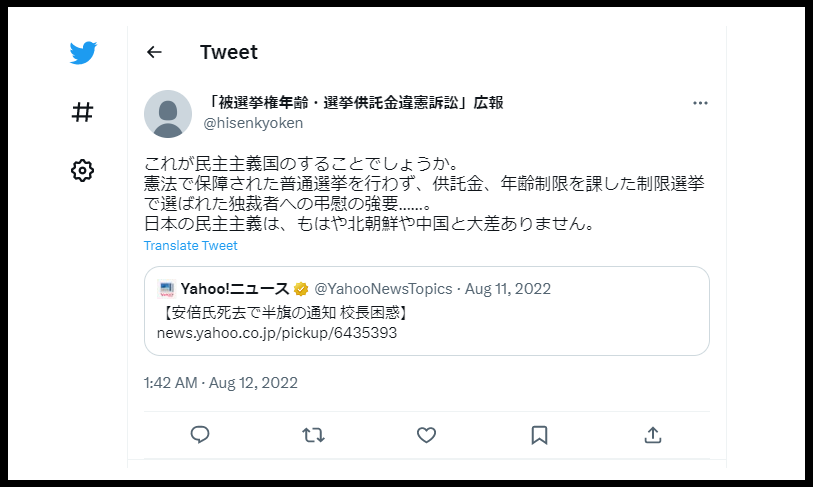This screenshot has width=813, height=487.
Task: Open the news.yahoo.co.jp/pickup/6435393 link
Action: 277,332
